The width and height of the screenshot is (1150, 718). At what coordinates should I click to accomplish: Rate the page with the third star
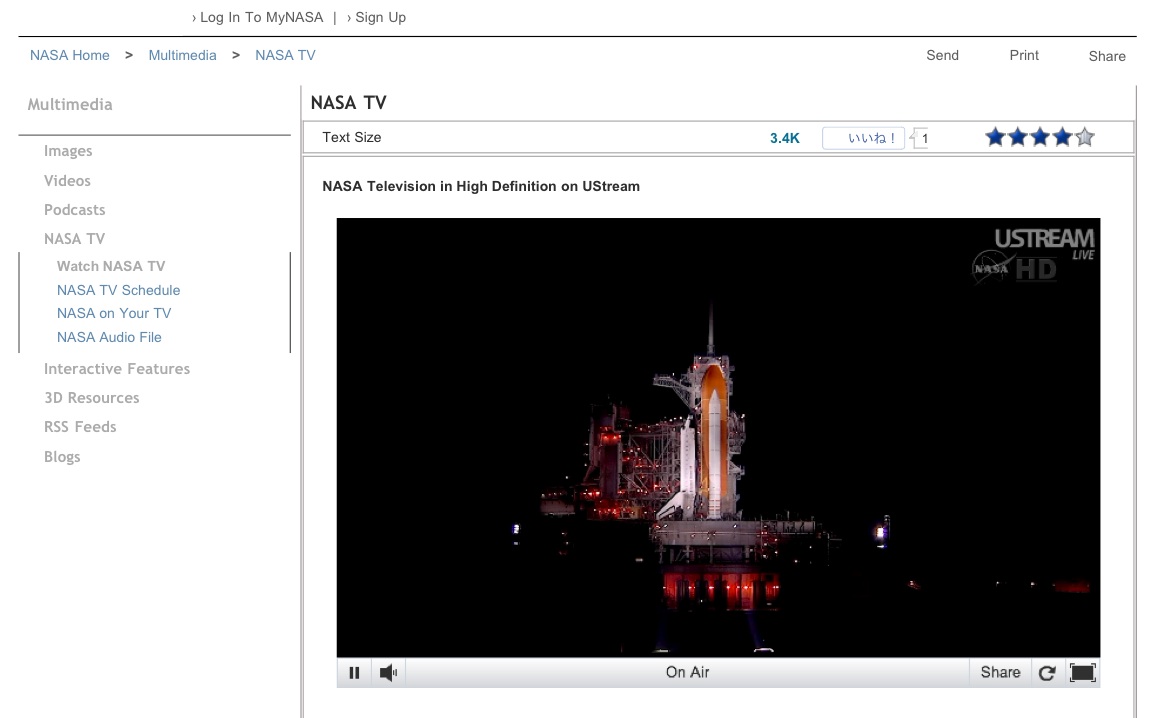tap(1040, 137)
